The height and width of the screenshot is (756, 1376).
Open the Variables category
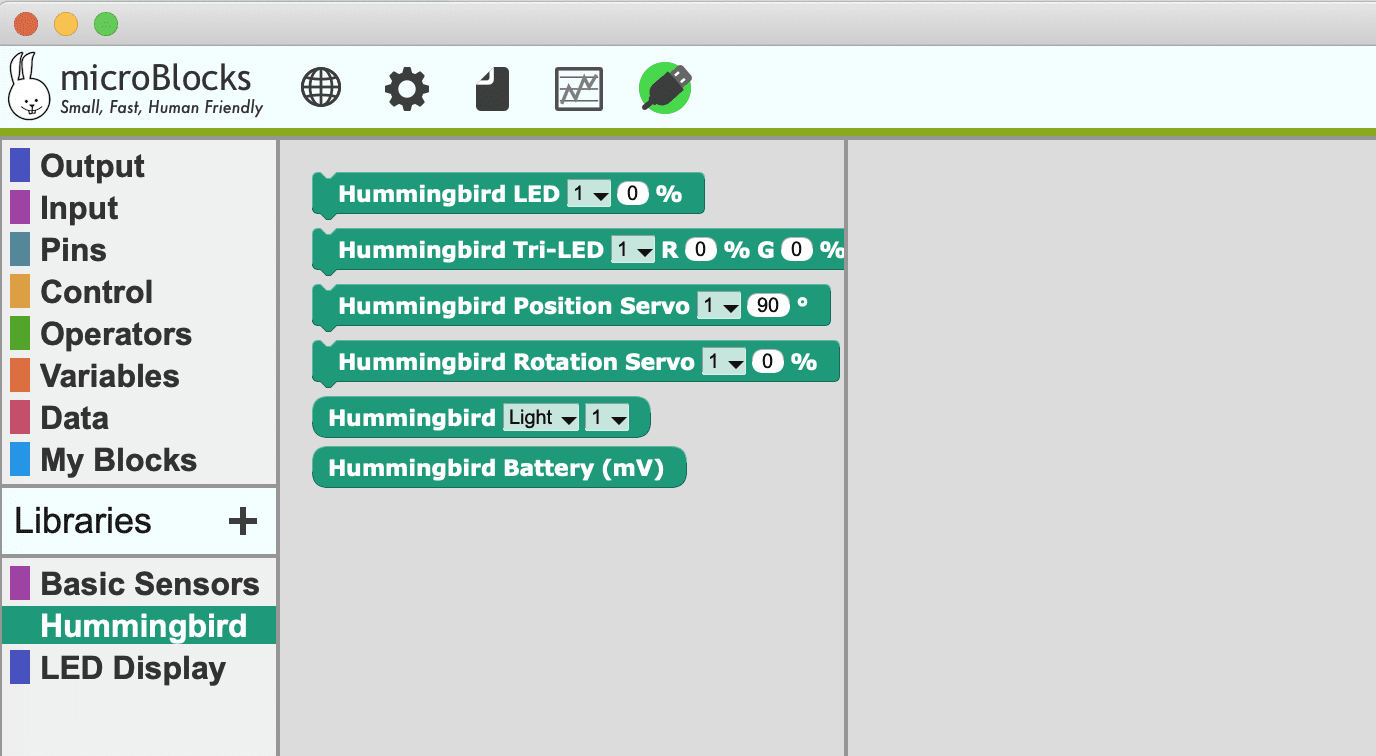[x=109, y=376]
